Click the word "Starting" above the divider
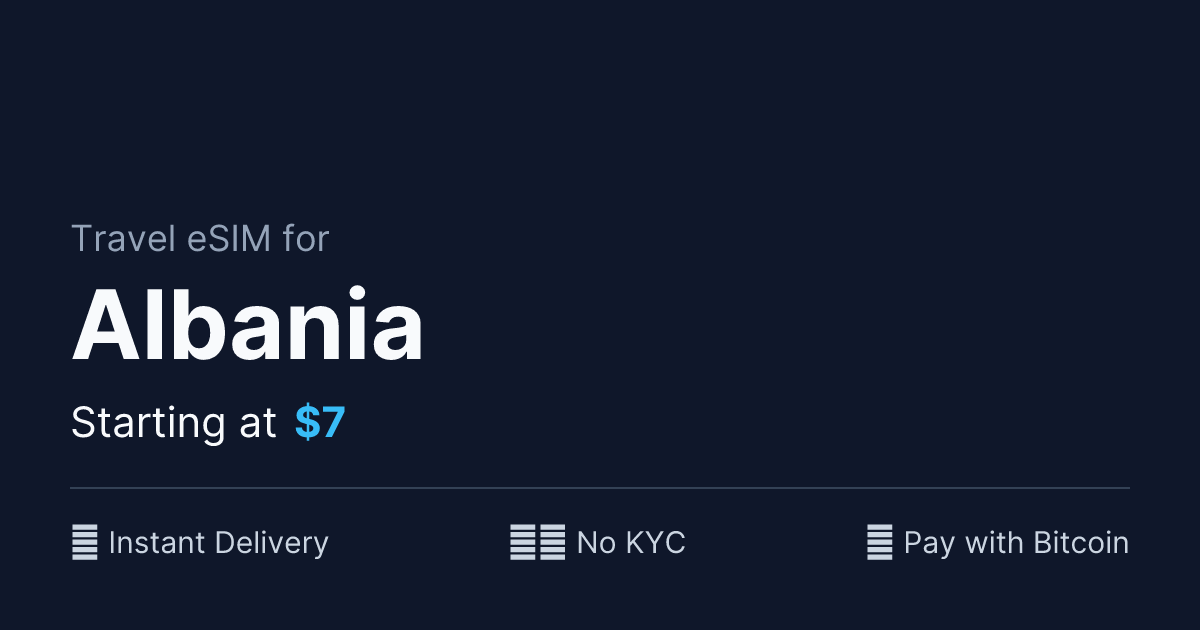 148,423
